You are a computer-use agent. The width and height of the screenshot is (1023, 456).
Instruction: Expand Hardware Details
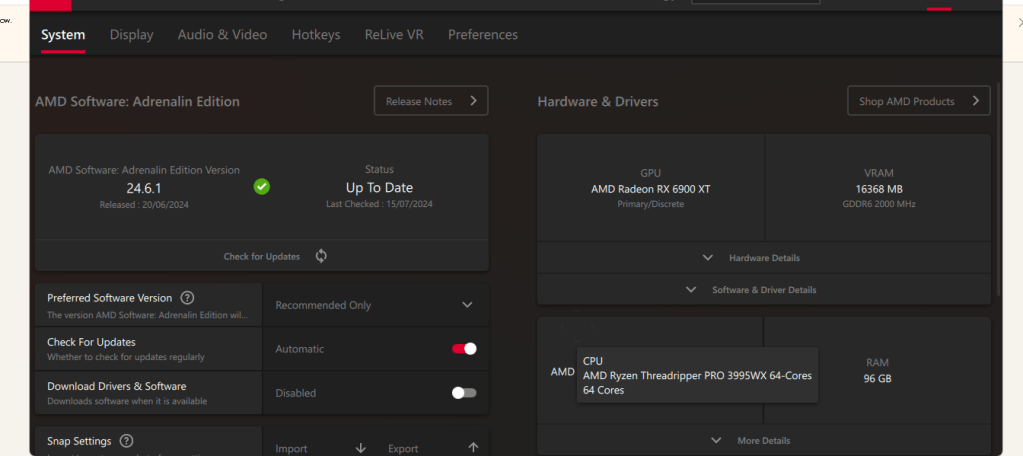(764, 258)
